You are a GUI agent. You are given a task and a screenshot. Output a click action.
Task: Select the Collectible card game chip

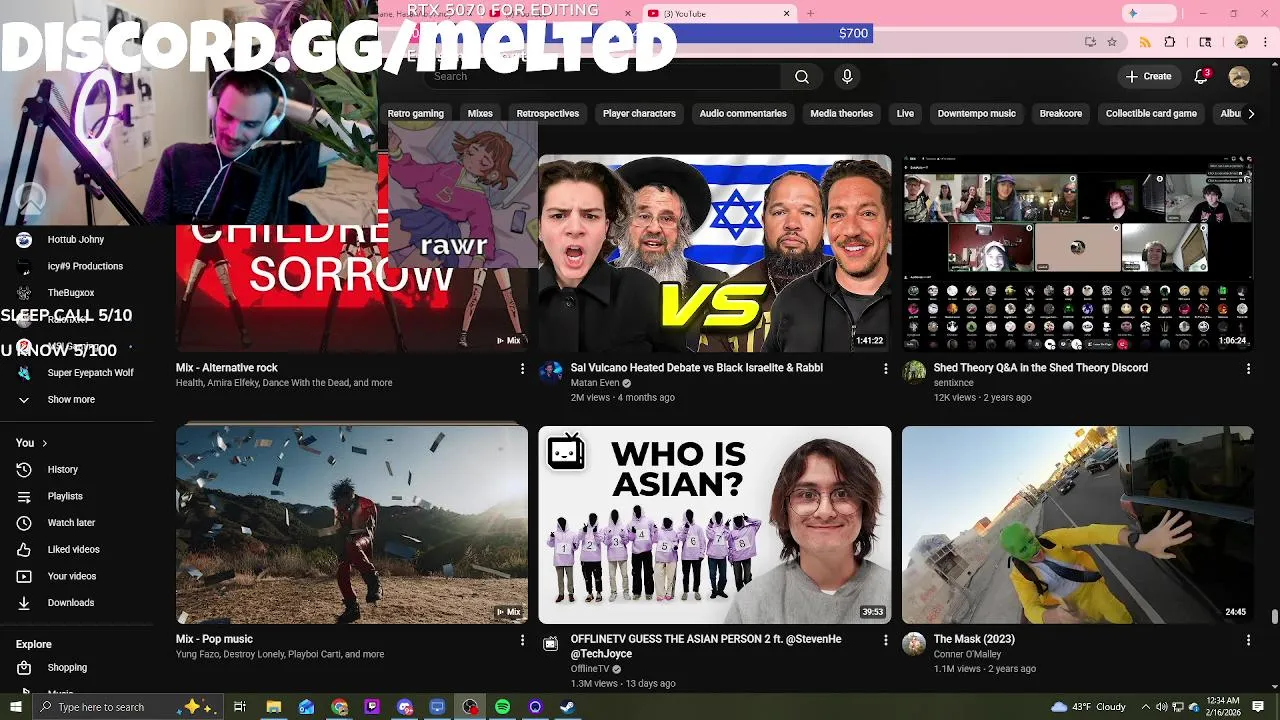pyautogui.click(x=1151, y=113)
